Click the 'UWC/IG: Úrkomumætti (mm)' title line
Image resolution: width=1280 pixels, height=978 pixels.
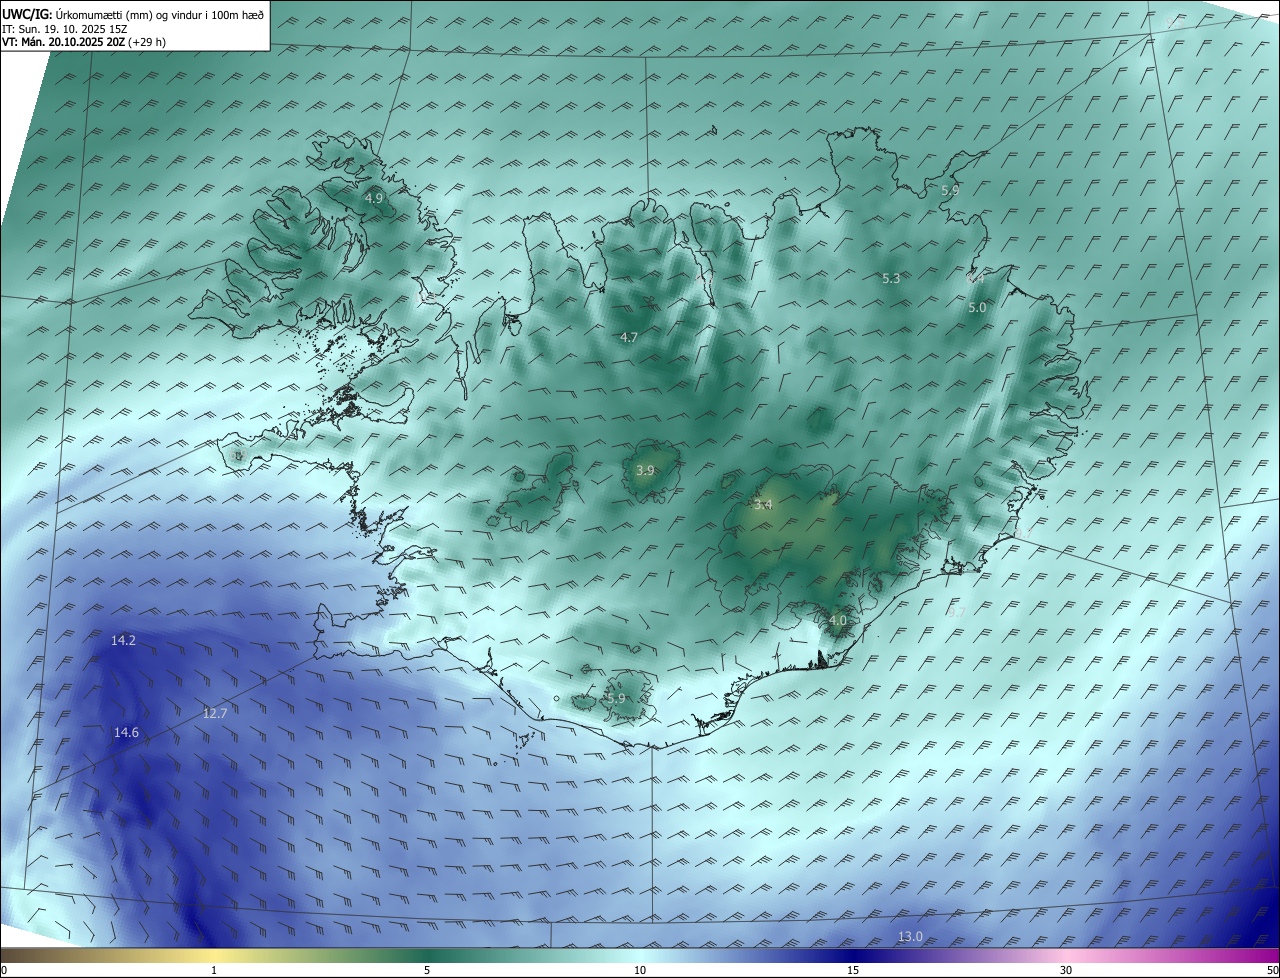pos(134,14)
